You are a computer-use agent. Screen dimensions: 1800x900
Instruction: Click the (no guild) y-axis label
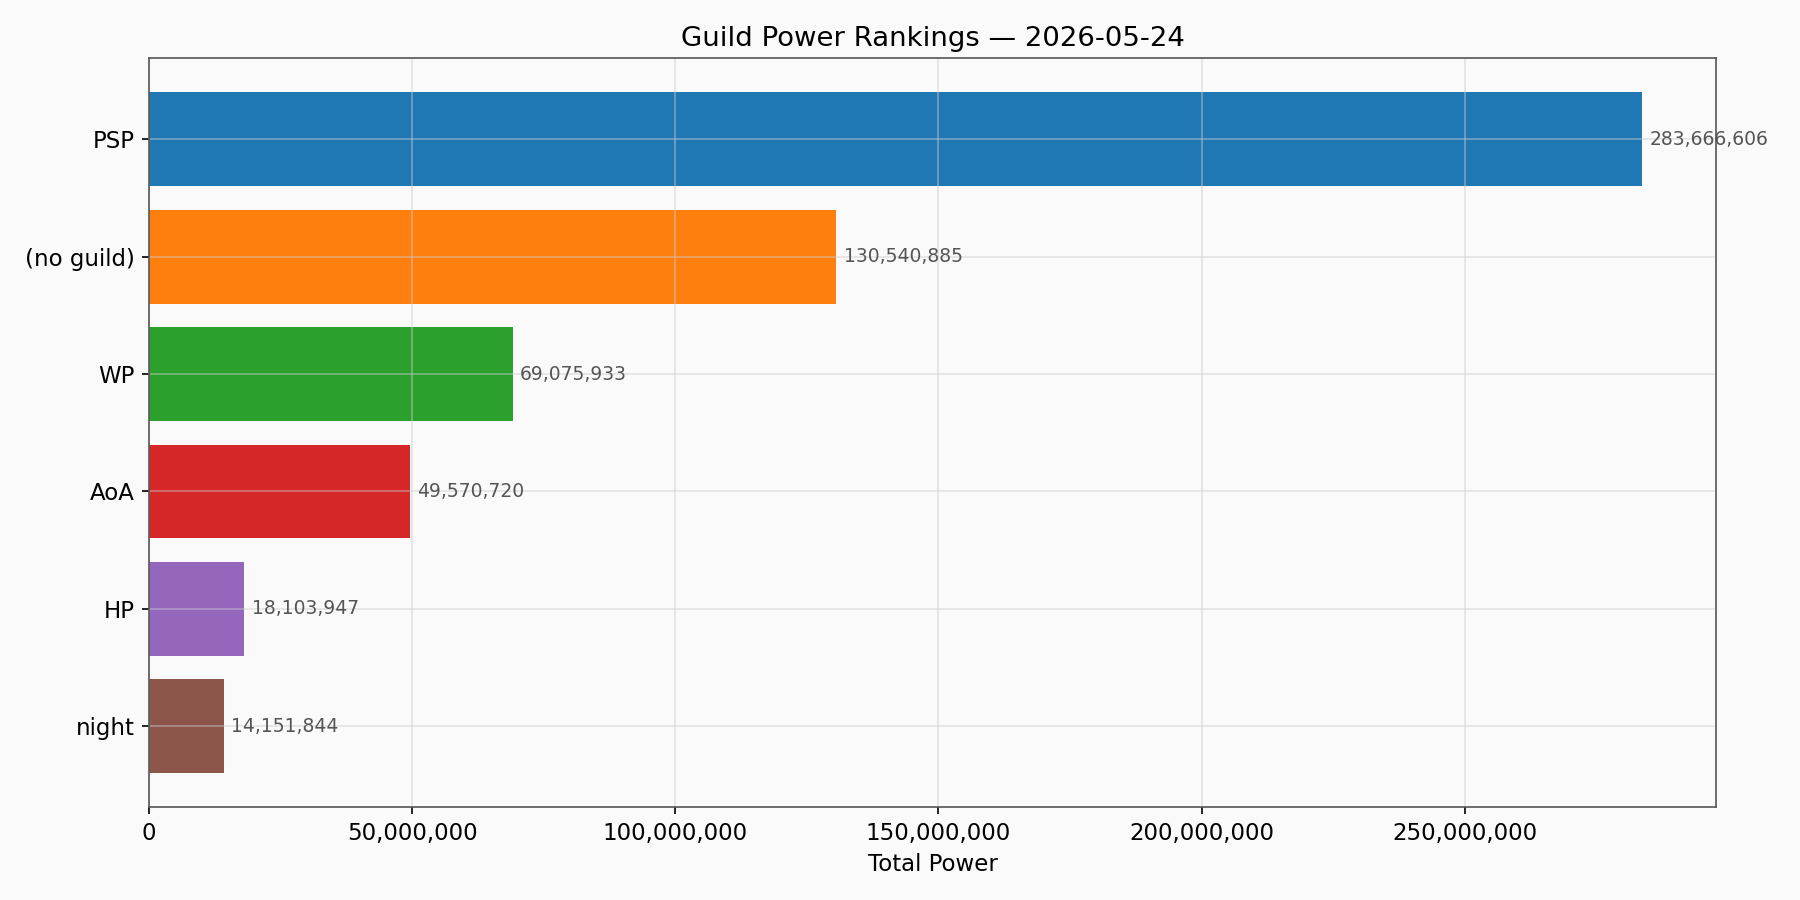coord(80,258)
